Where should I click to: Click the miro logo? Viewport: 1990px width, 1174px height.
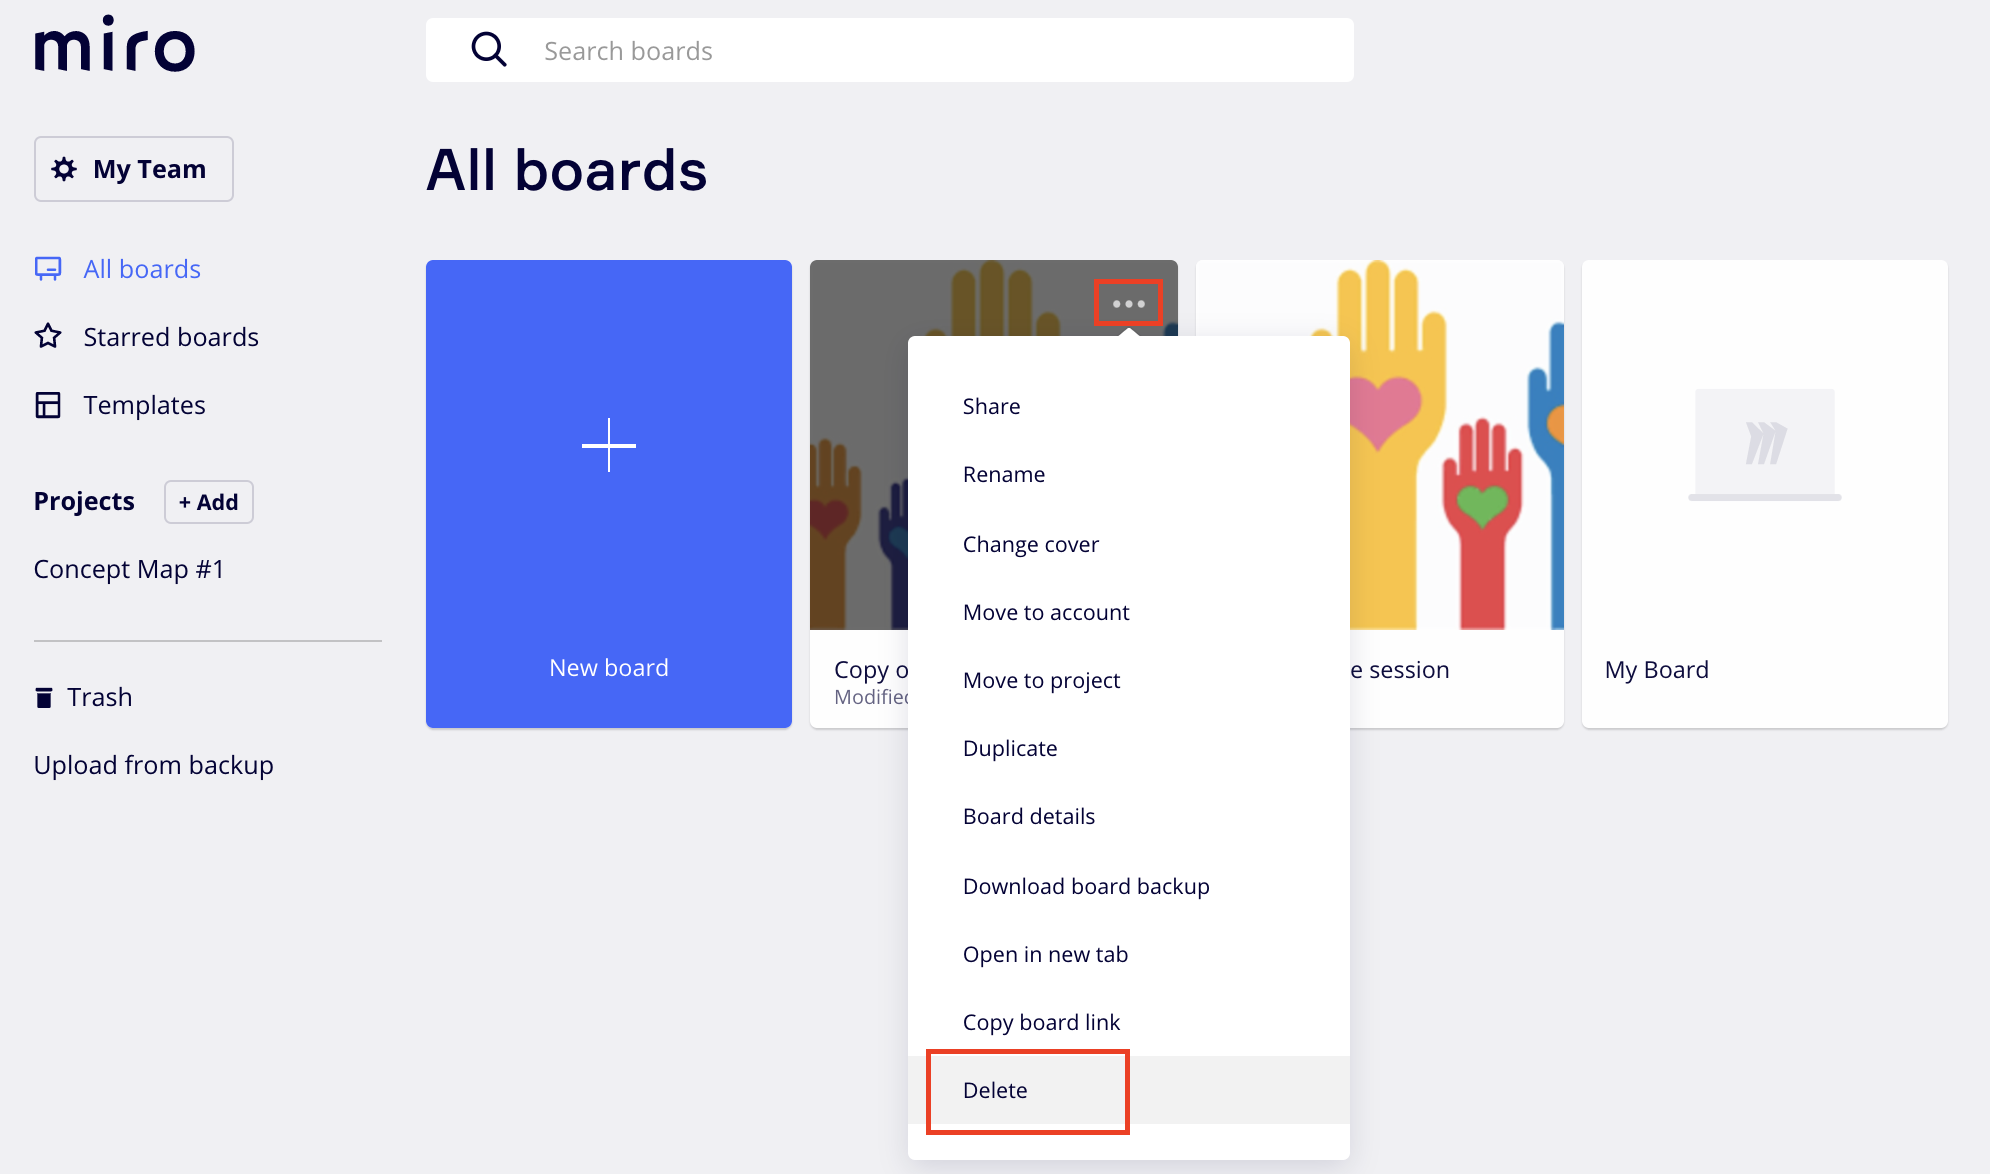click(114, 44)
